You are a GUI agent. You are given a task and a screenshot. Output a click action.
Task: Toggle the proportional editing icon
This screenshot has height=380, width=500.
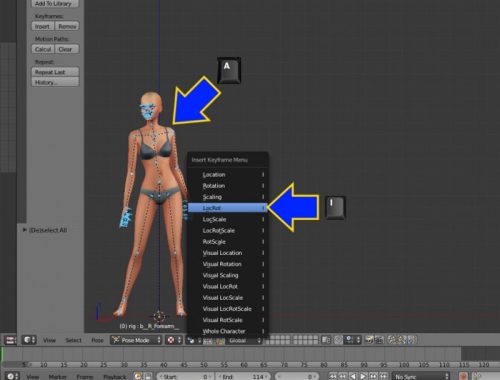click(x=338, y=340)
